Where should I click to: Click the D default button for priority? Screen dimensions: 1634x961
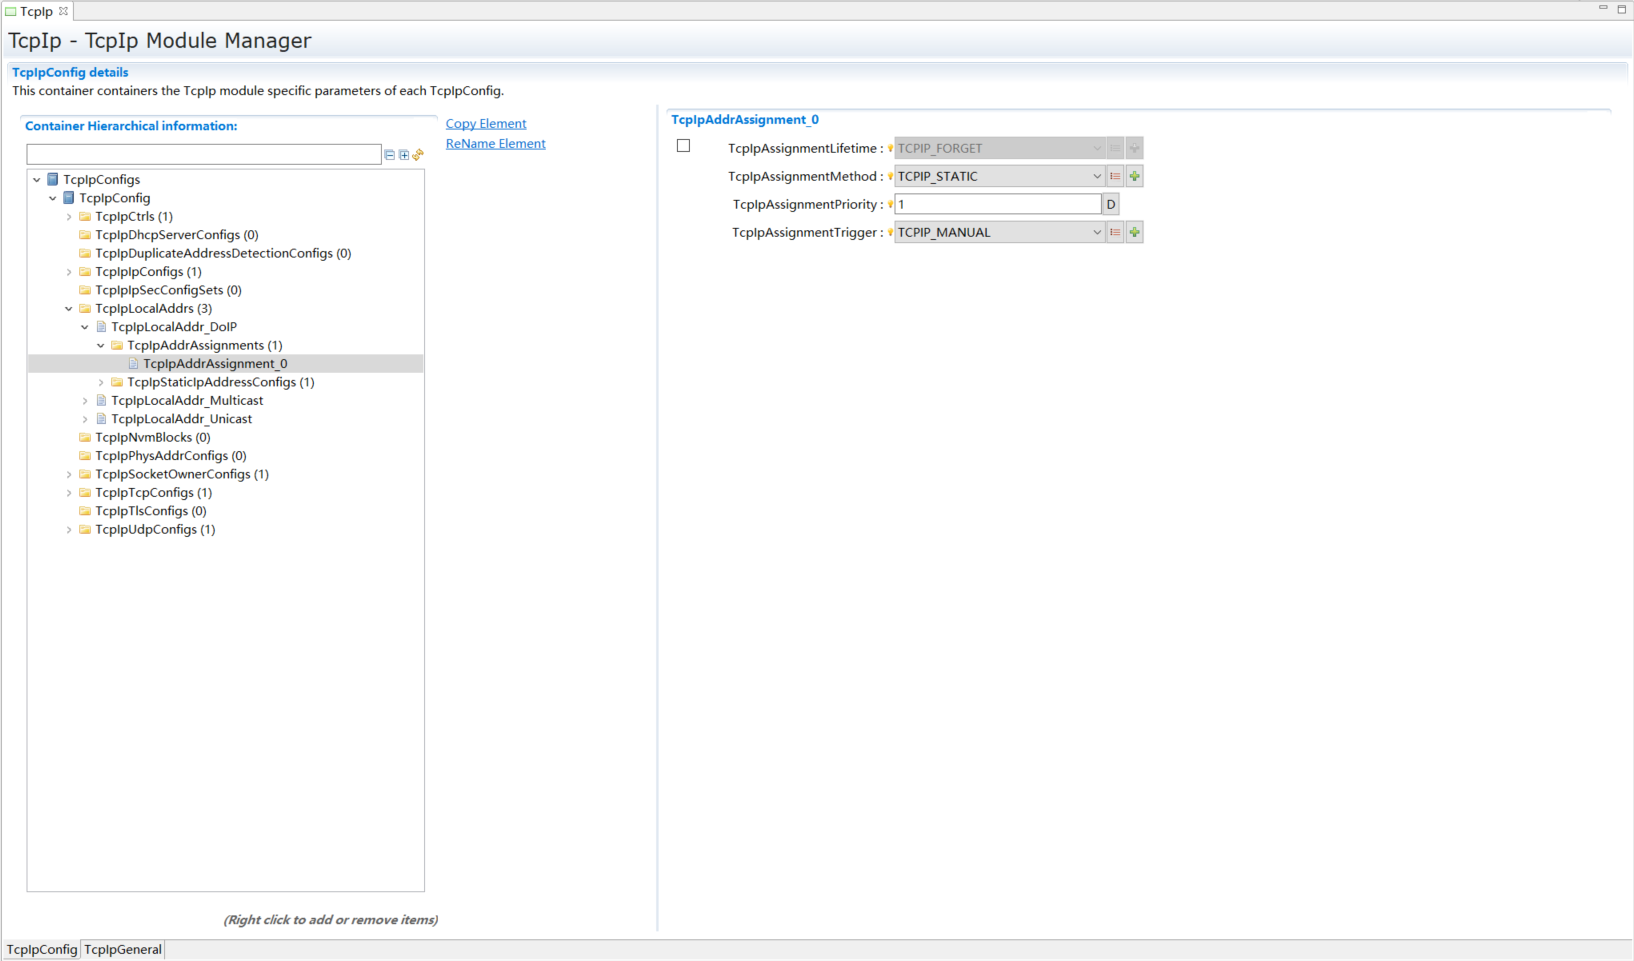[1110, 204]
